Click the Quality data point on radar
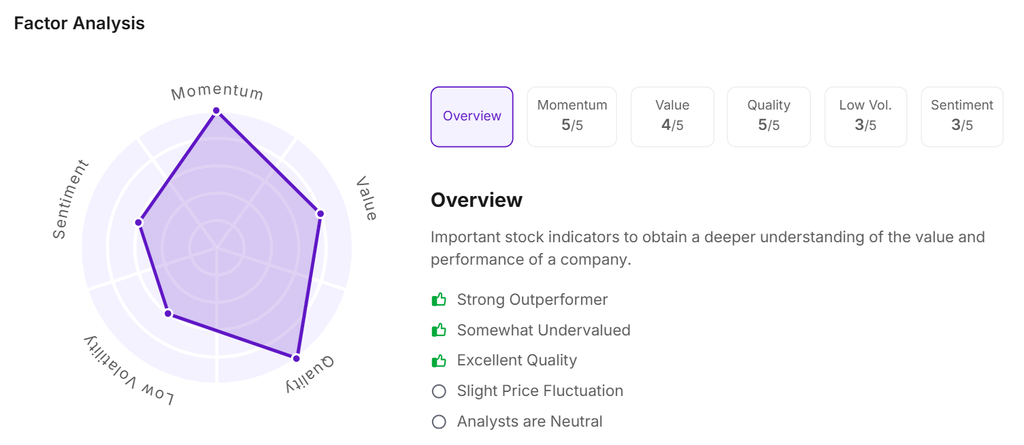Screen dimensions: 1024x445 click(297, 357)
